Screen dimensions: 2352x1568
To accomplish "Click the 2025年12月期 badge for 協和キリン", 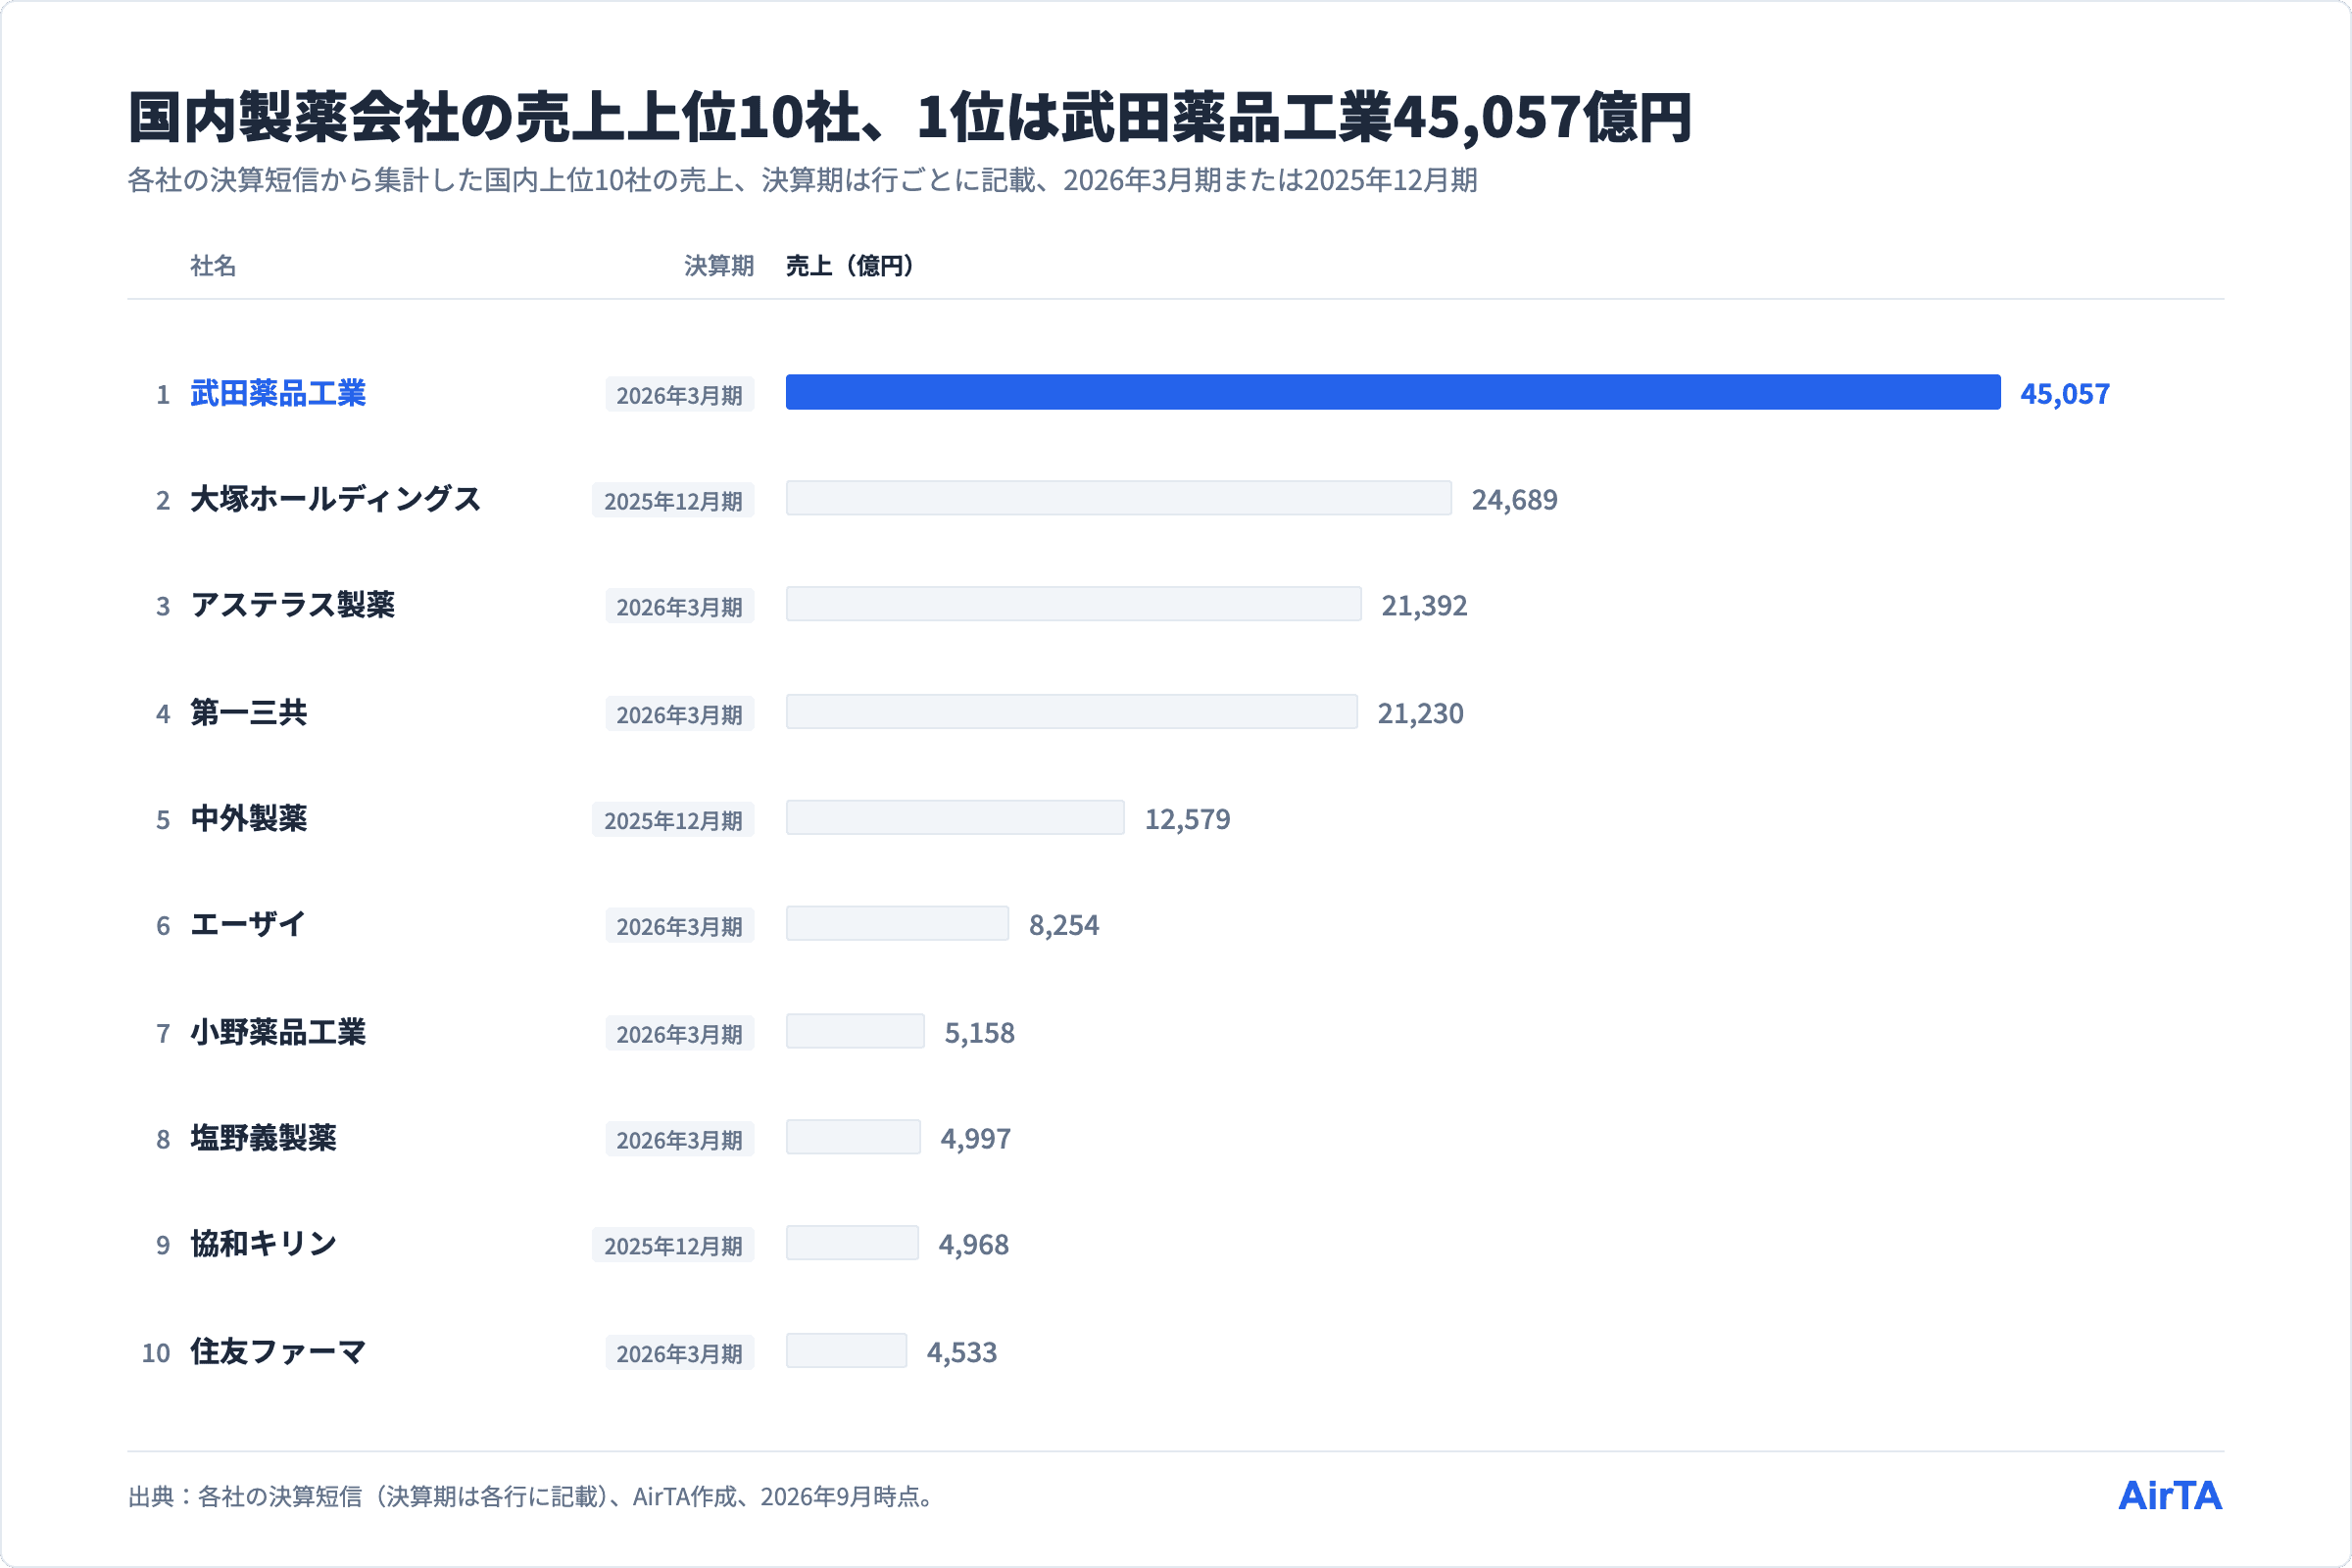I will (673, 1246).
